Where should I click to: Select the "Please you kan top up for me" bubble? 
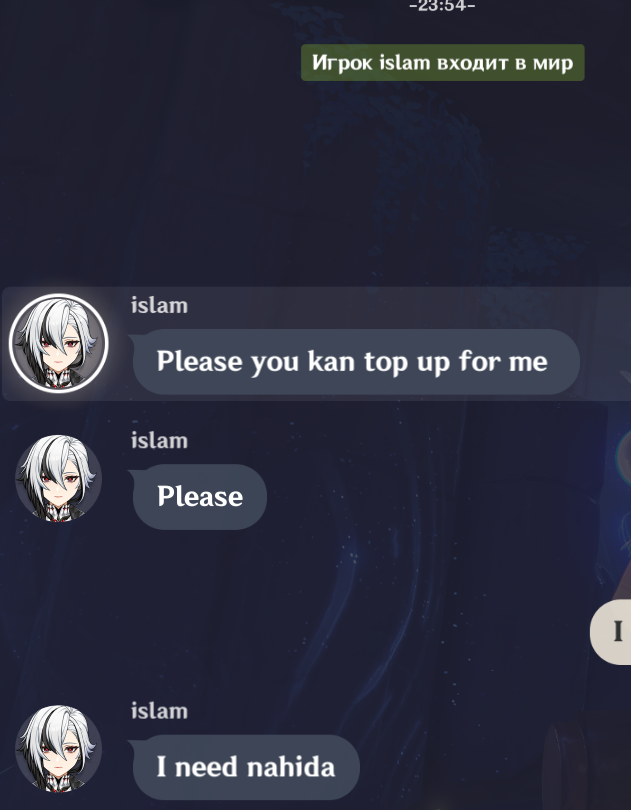coord(356,362)
